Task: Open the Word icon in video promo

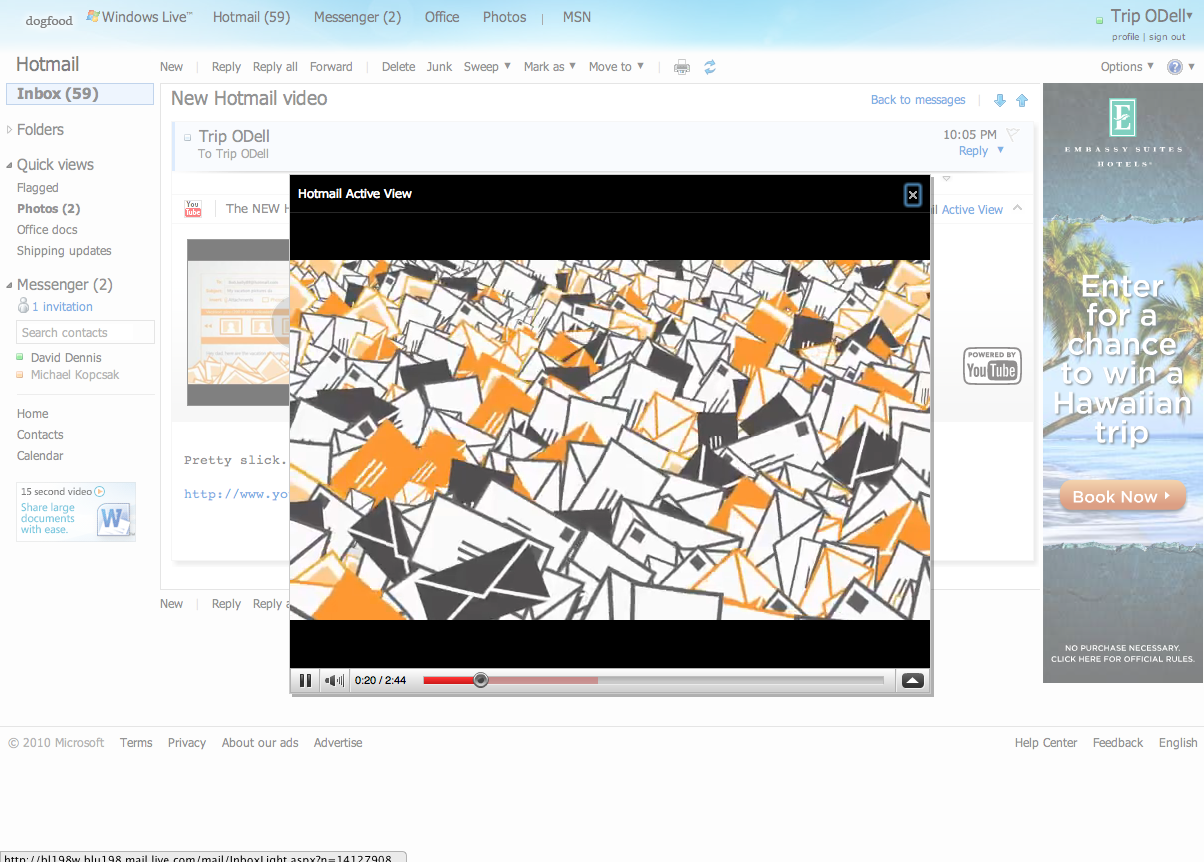Action: pyautogui.click(x=113, y=519)
